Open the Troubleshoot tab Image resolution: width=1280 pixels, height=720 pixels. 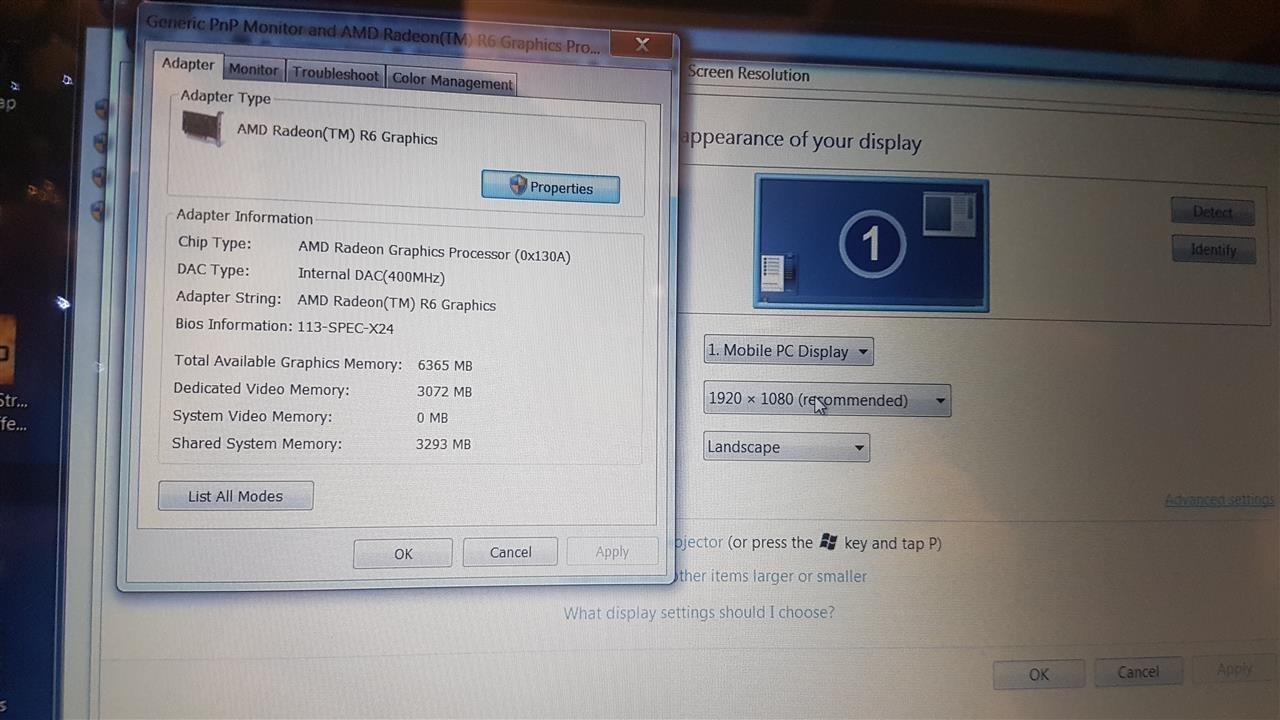click(336, 74)
